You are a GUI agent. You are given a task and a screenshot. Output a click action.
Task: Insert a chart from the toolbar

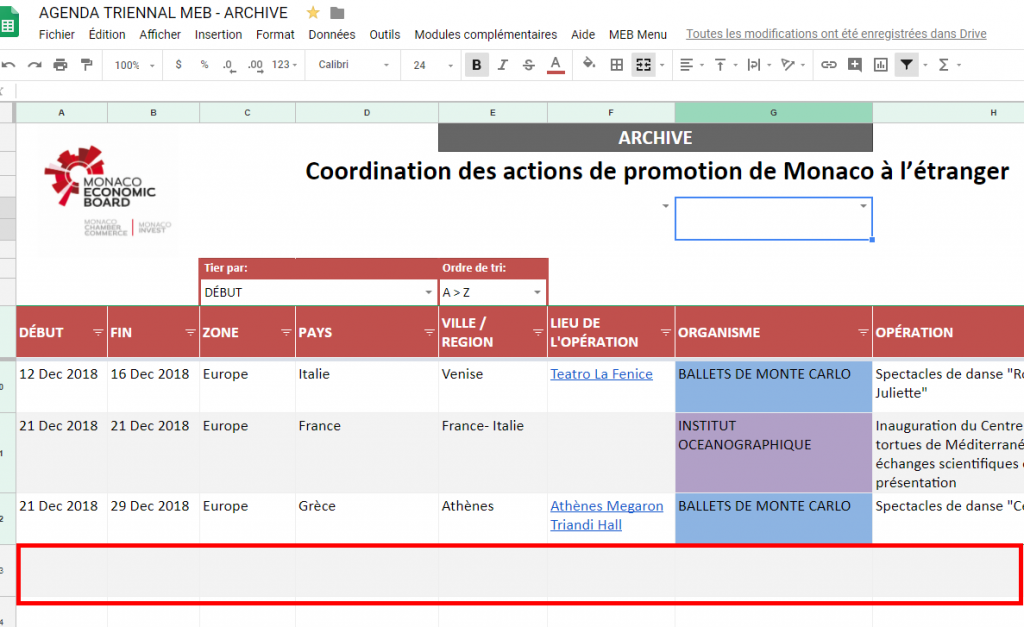tap(879, 64)
